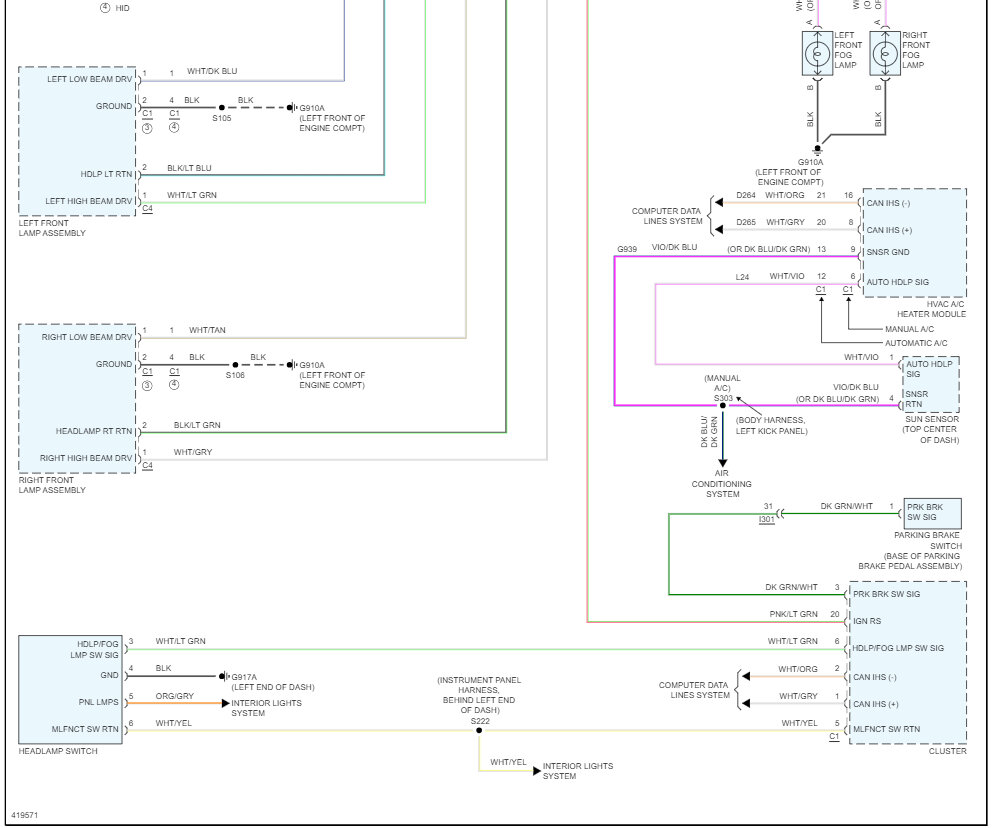Click the I301 connector label
995x828 pixels.
click(x=767, y=519)
